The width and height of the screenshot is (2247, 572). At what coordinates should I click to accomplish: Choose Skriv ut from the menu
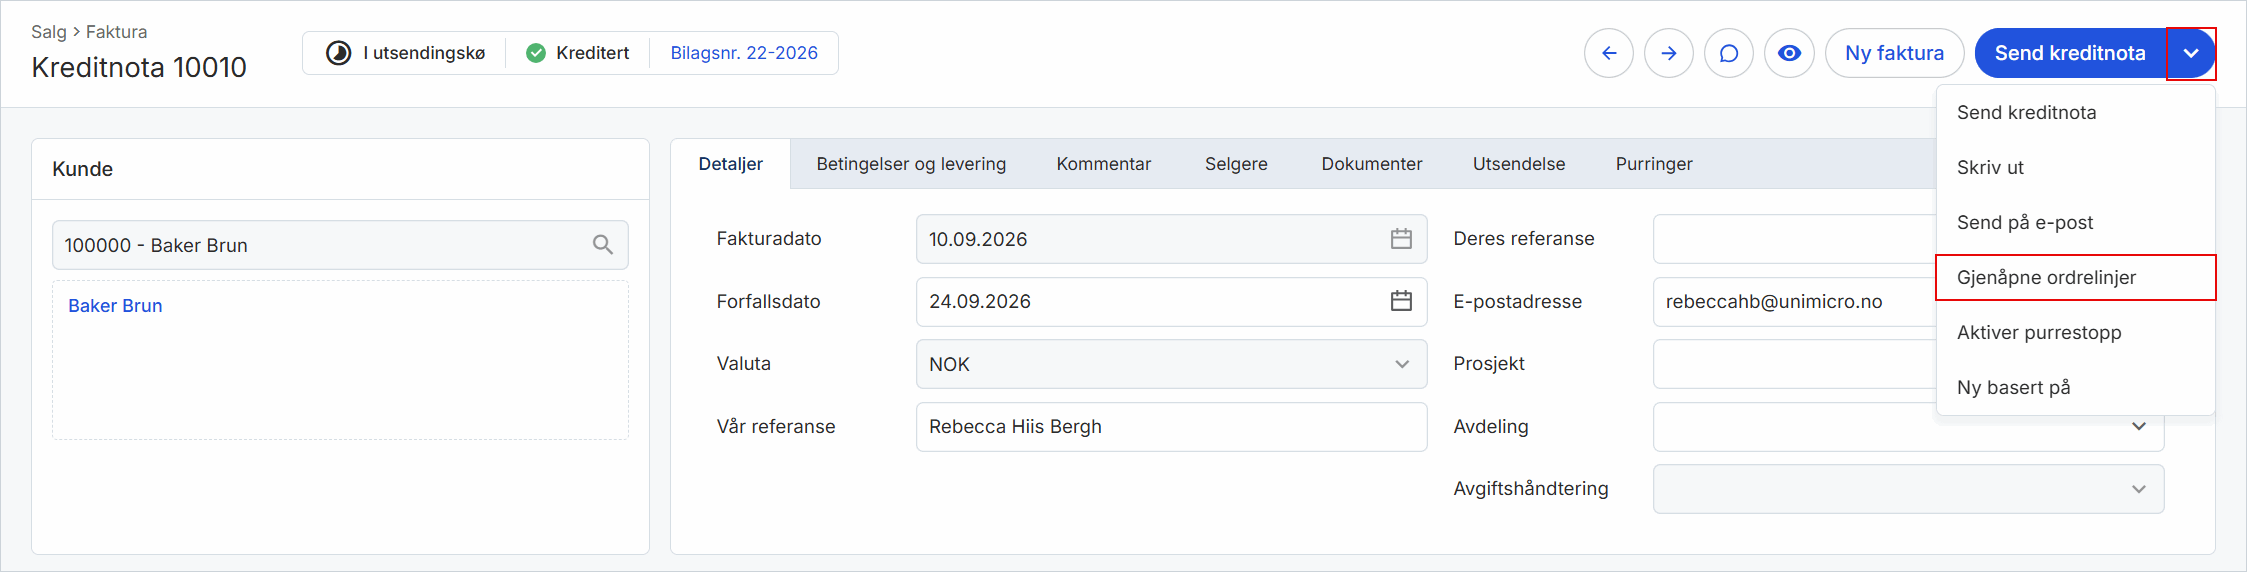(2076, 168)
